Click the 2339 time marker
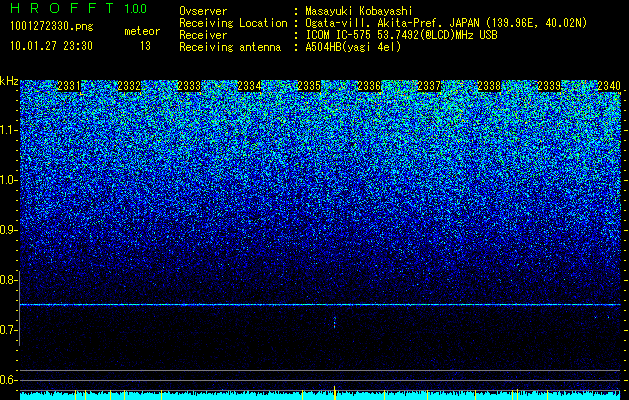 coord(549,86)
